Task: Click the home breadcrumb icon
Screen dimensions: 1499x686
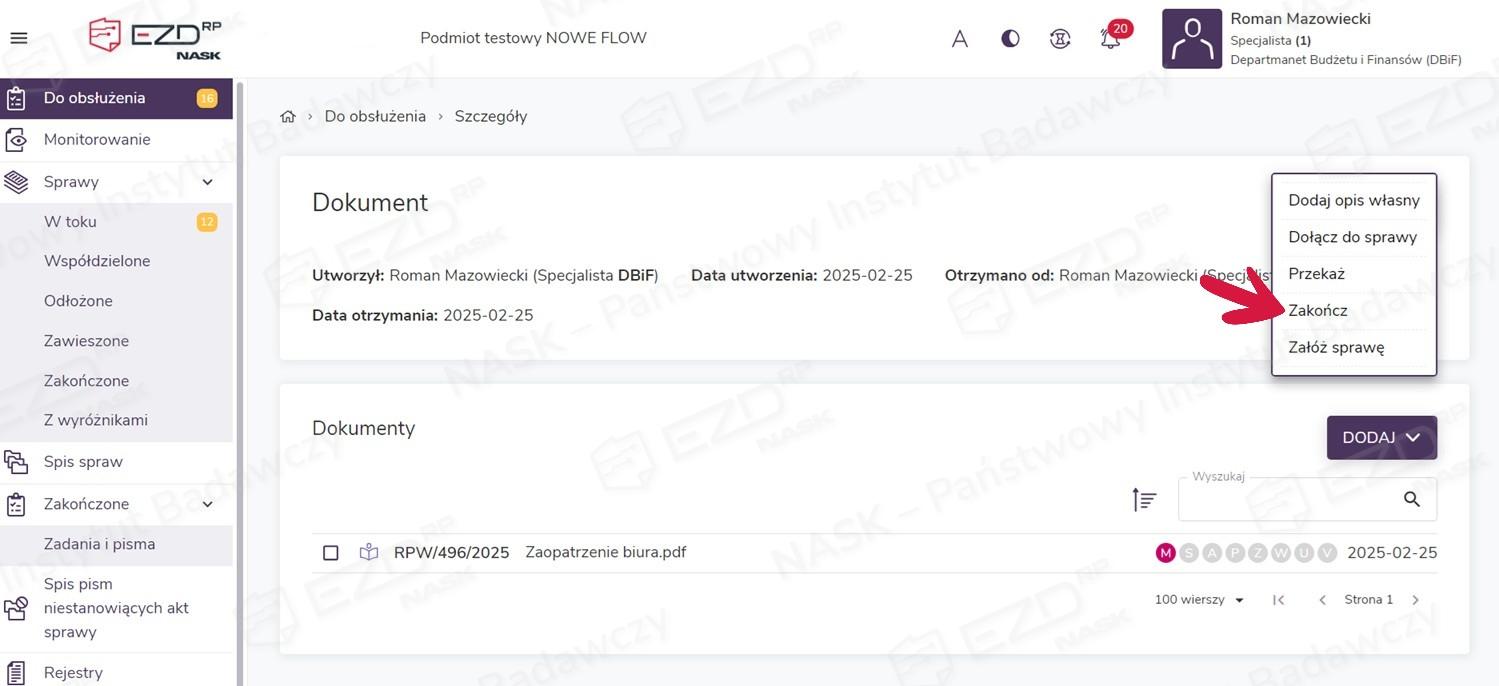Action: coord(288,117)
